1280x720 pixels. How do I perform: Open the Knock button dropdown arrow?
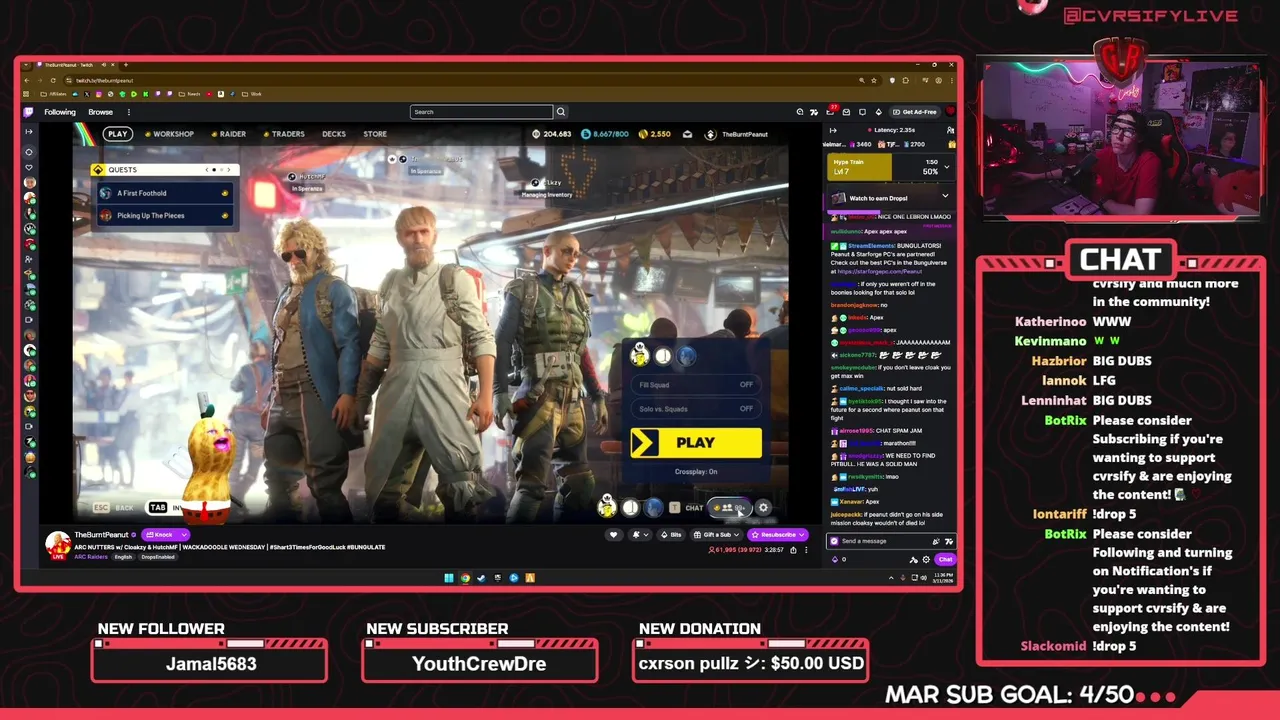(x=184, y=535)
